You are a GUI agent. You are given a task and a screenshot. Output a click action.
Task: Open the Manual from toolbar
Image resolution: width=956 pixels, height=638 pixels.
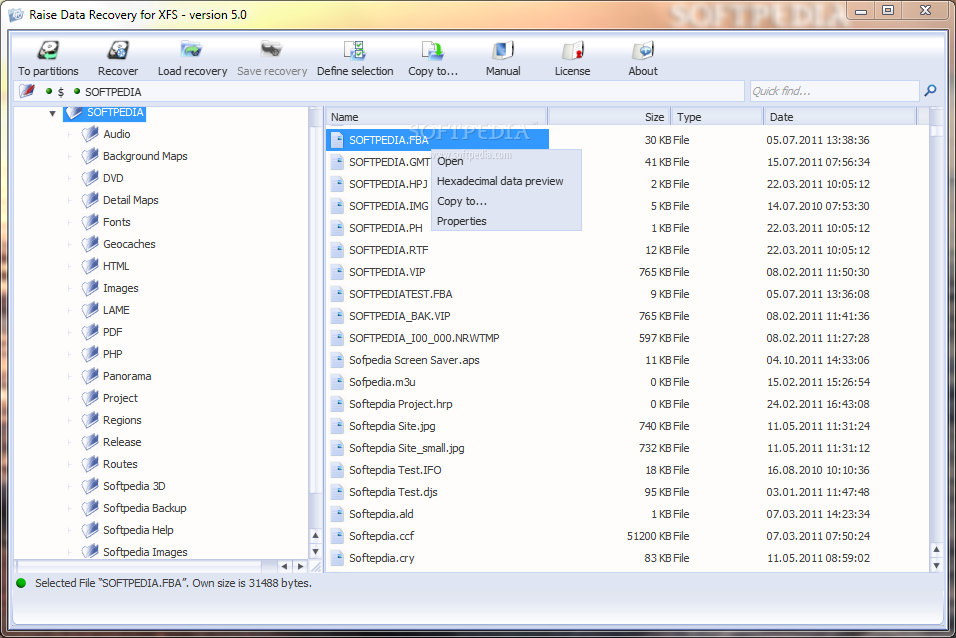tap(503, 50)
